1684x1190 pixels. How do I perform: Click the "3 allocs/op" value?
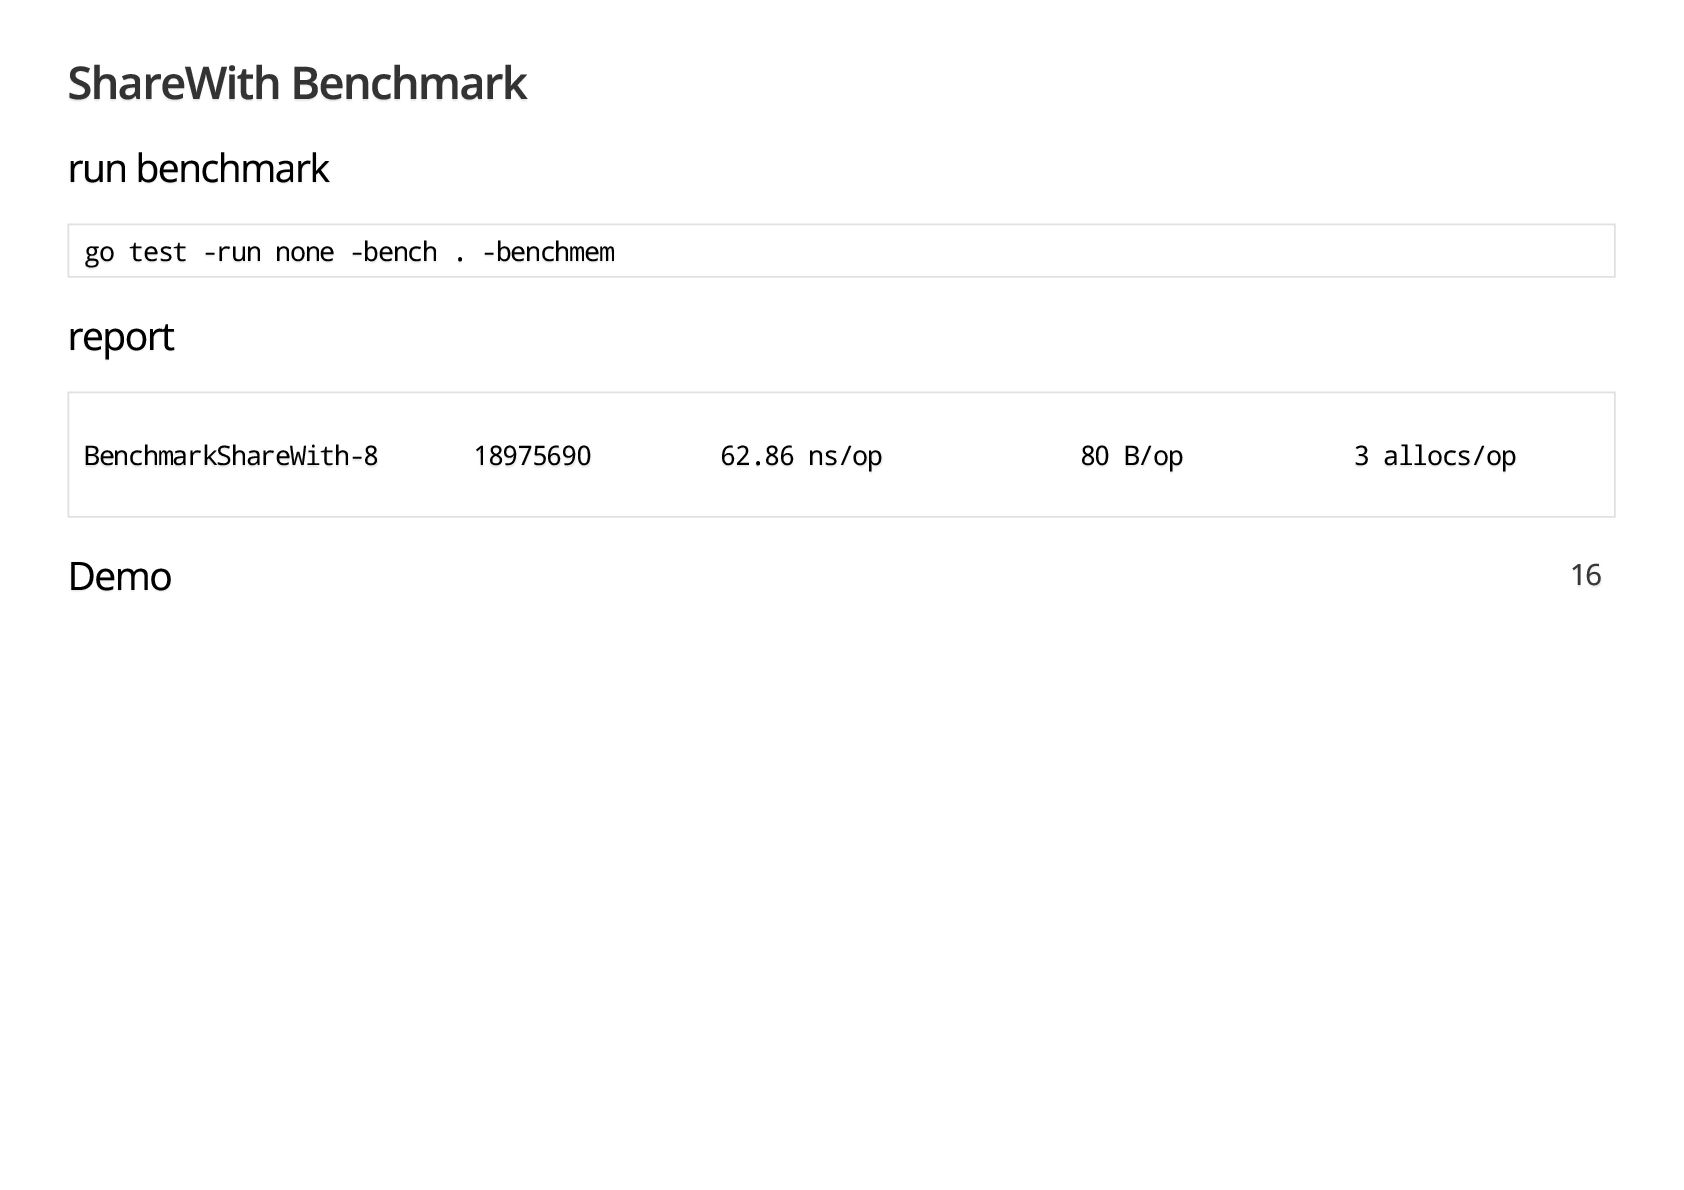(x=1434, y=456)
